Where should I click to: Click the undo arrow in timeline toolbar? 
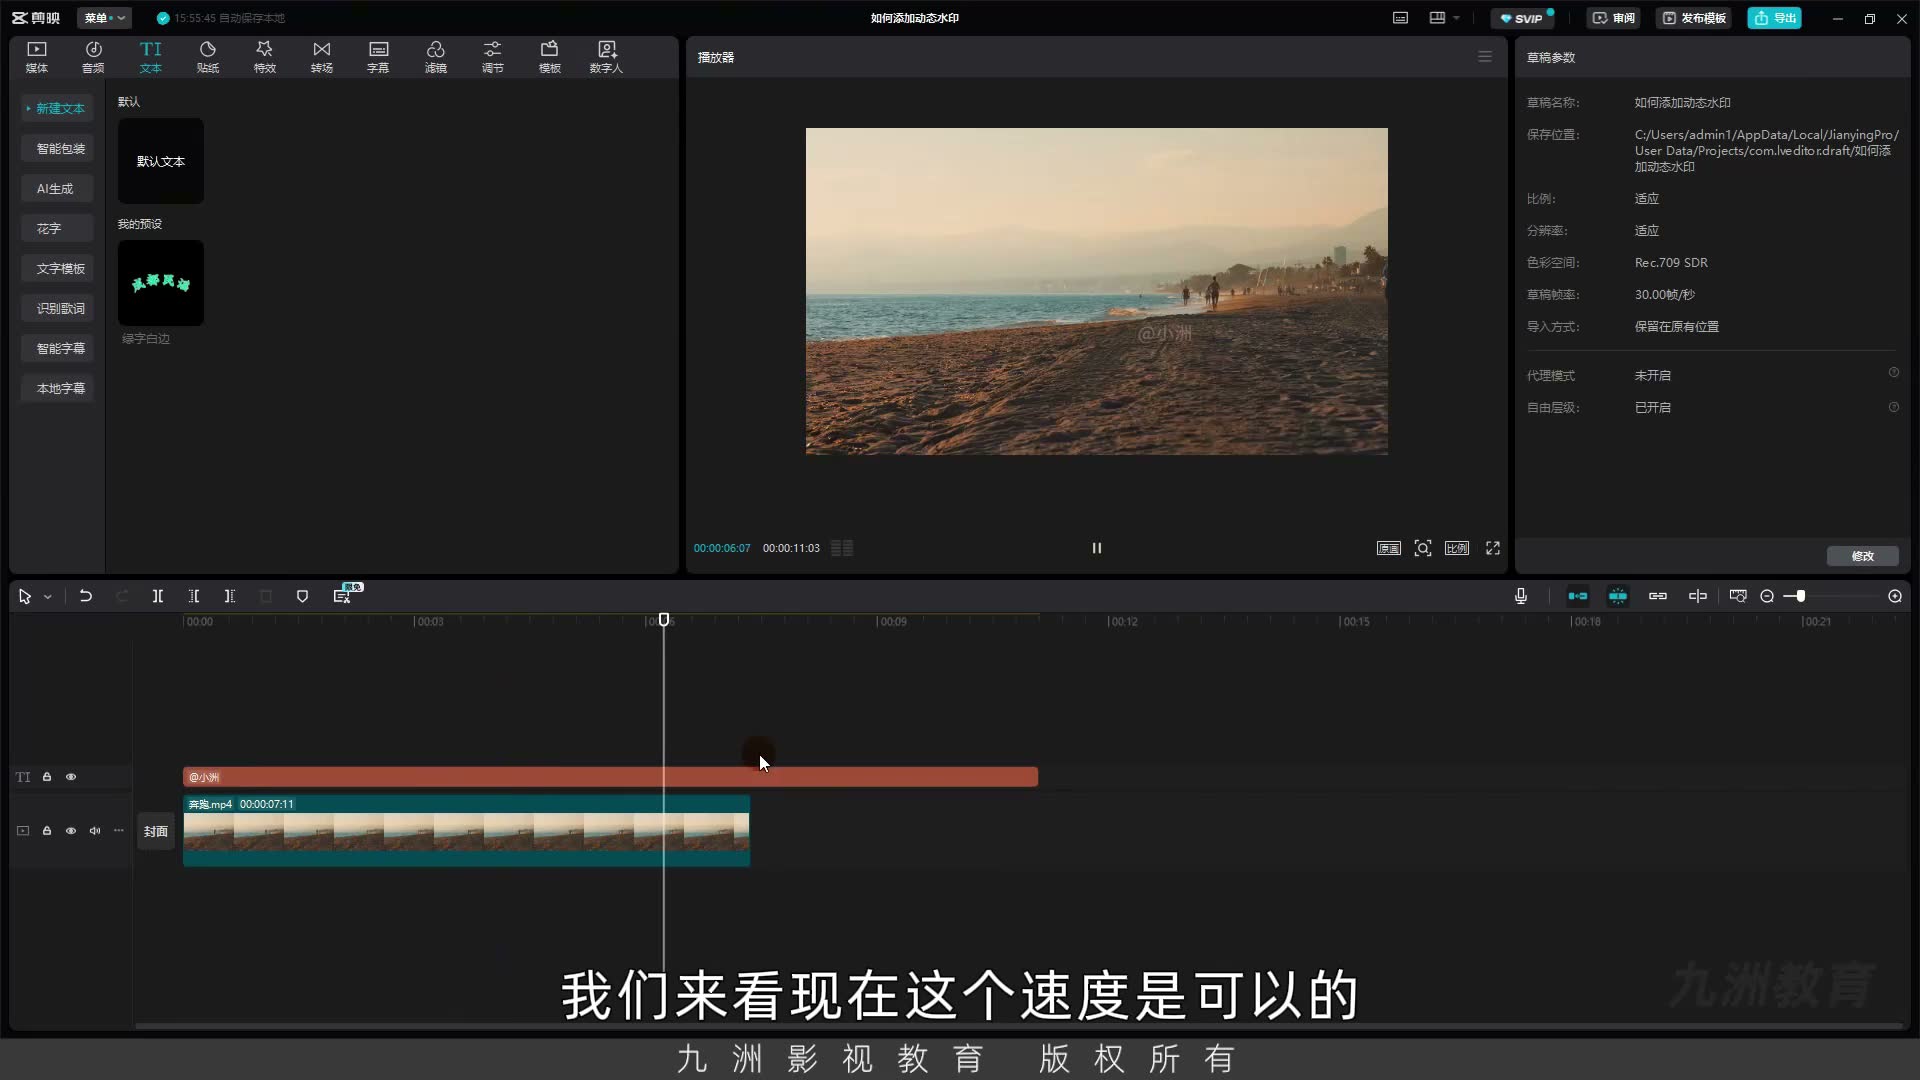[86, 596]
